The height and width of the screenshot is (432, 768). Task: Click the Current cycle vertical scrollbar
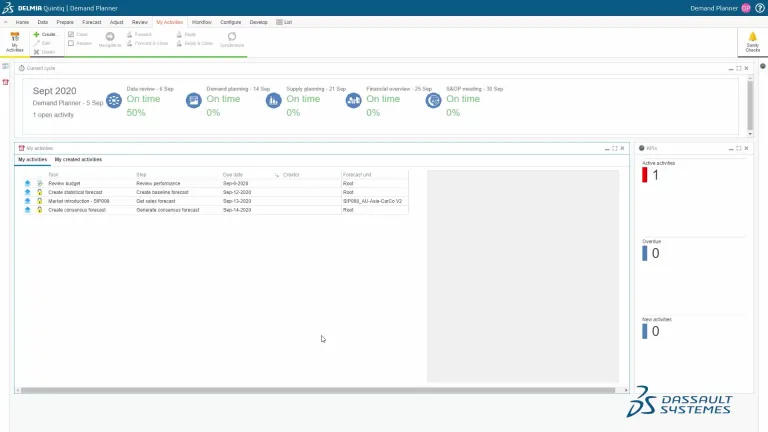pyautogui.click(x=750, y=105)
